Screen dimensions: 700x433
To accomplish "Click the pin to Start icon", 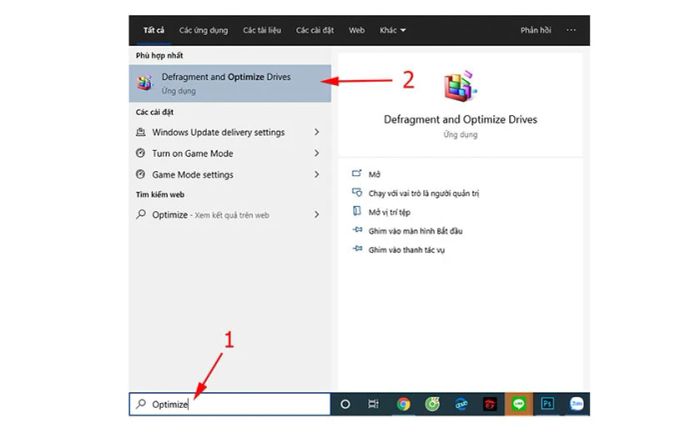I will [x=358, y=230].
